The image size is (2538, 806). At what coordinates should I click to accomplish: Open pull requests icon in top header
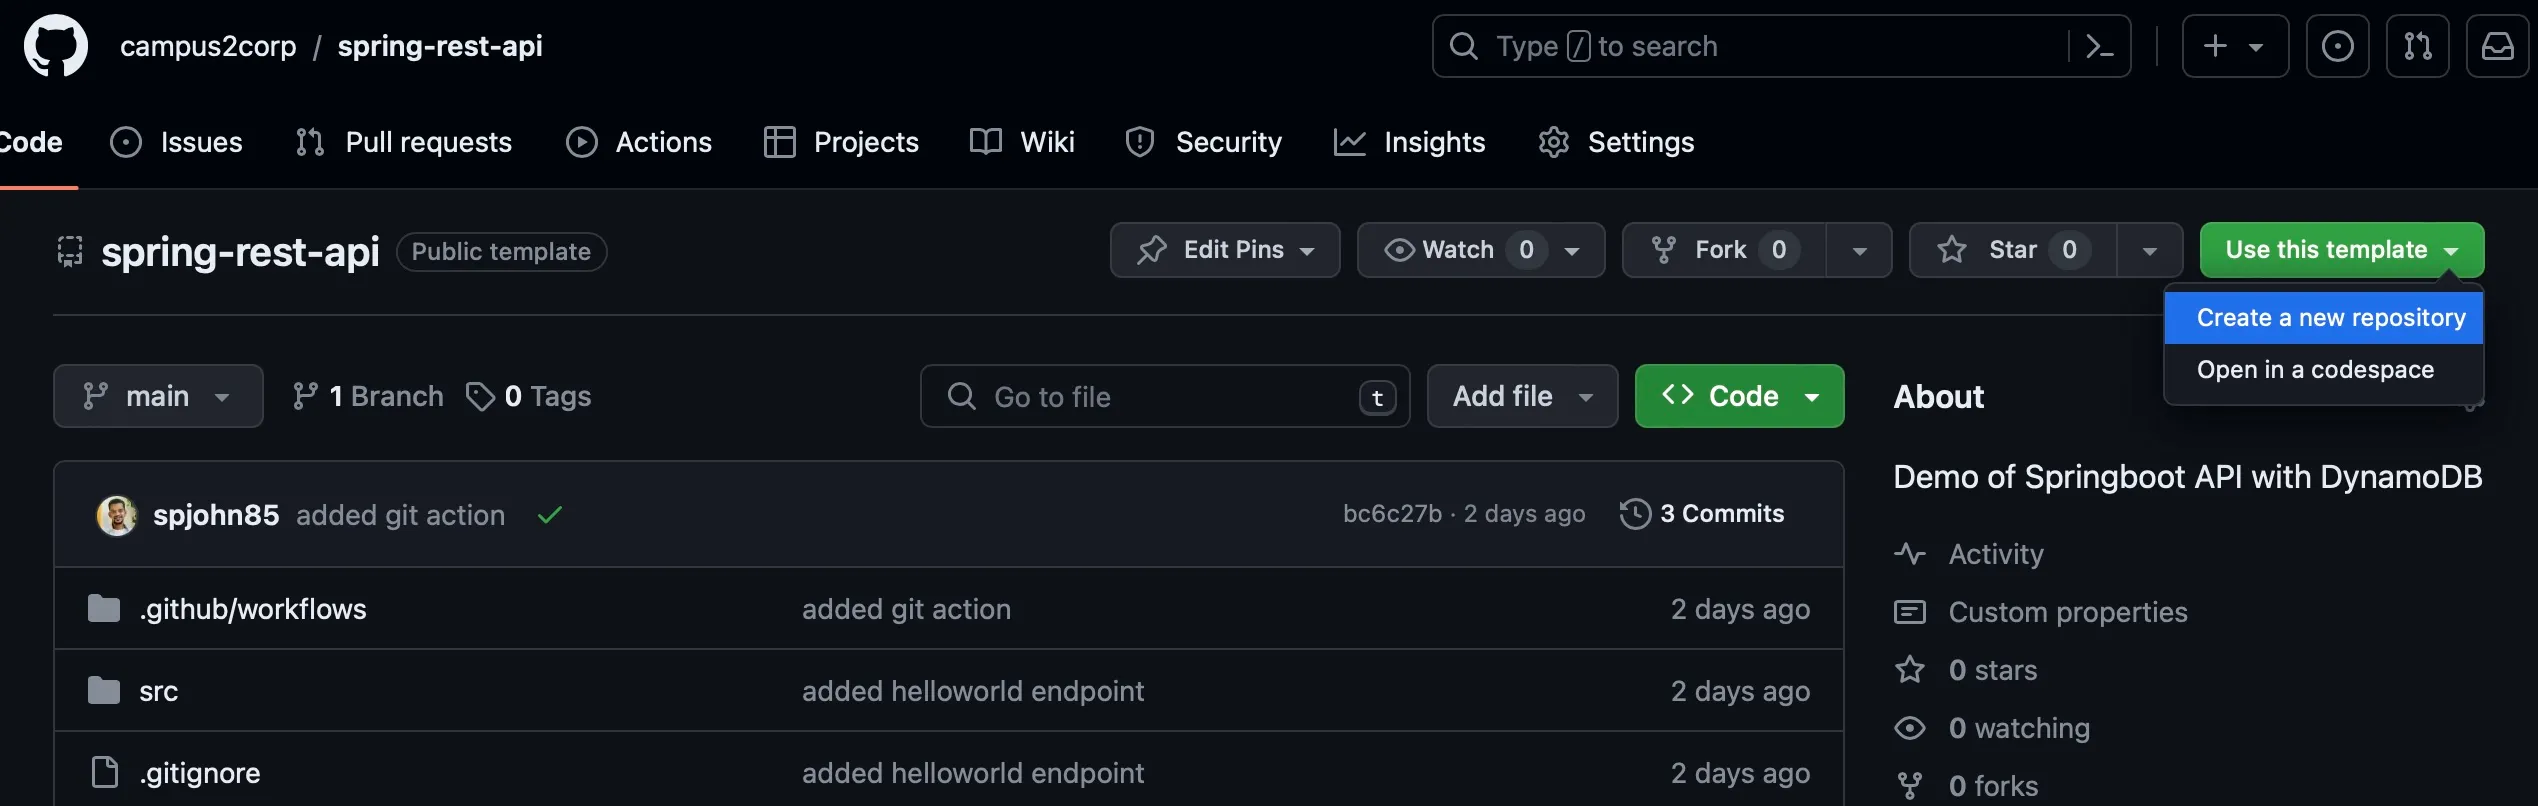tap(2417, 46)
